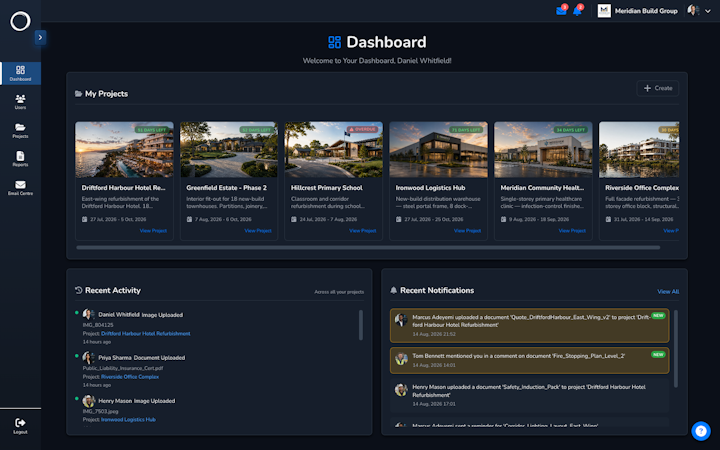Click calendar icon on Greenfield Estate card
Viewport: 720px width, 450px height.
189,219
